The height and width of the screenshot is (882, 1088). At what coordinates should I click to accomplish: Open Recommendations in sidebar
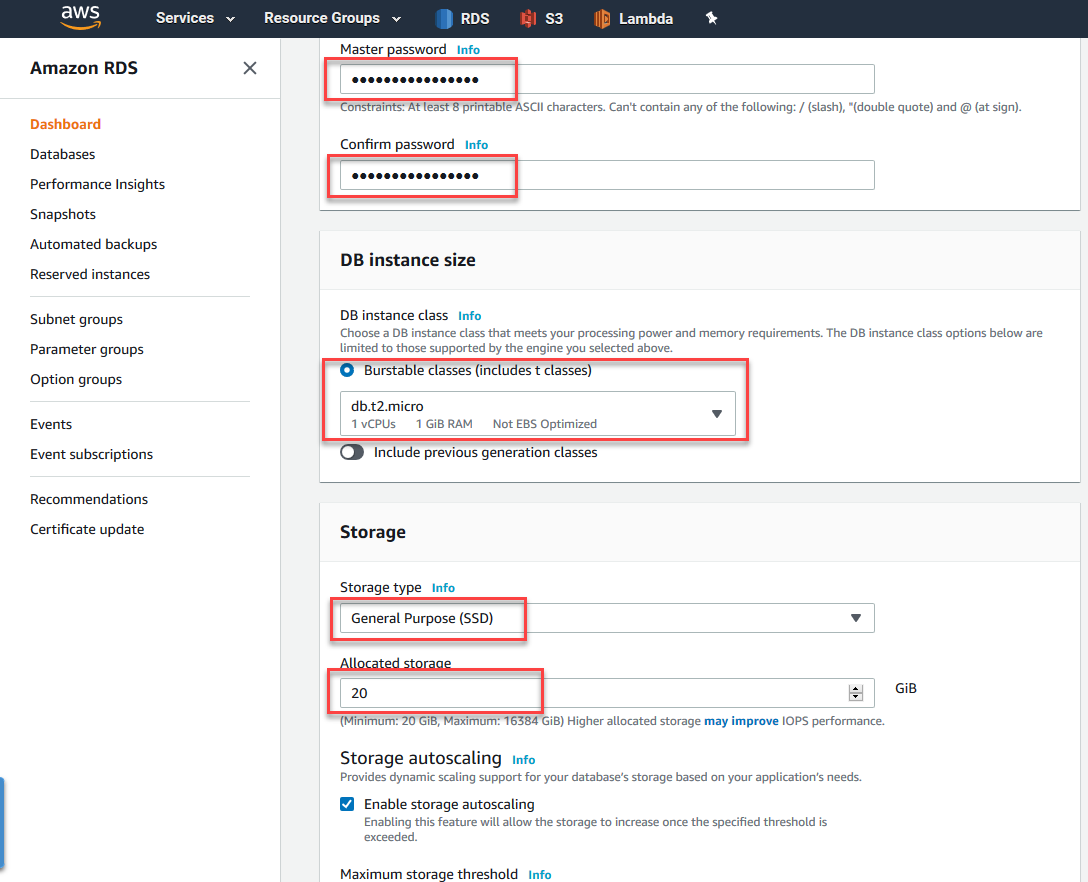click(89, 499)
